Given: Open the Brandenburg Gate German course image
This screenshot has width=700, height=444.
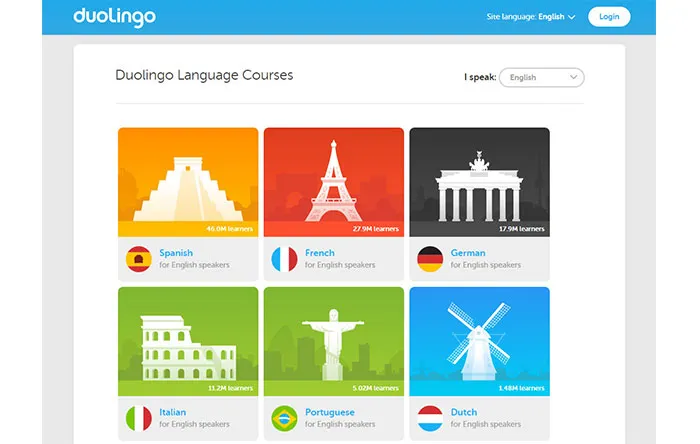Looking at the screenshot, I should (479, 182).
